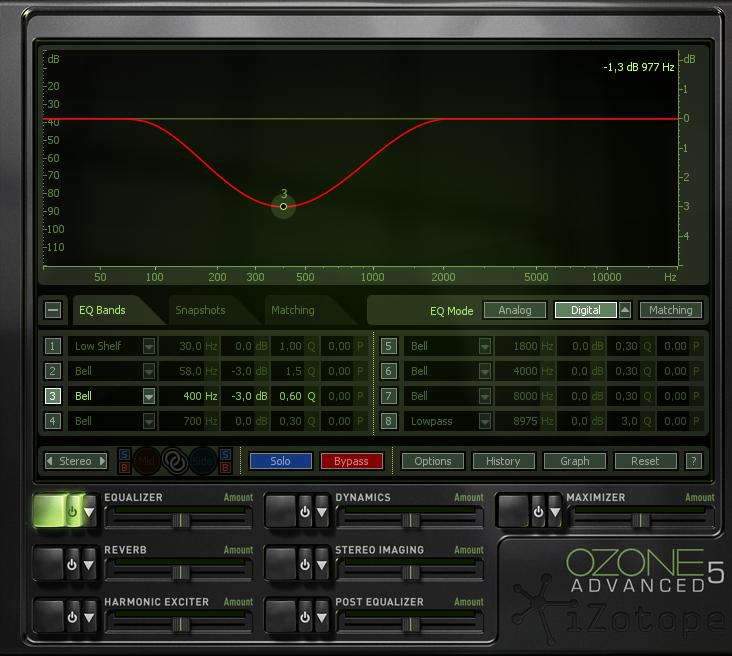
Task: Open band 4 Bell filter type dropdown
Action: point(149,422)
